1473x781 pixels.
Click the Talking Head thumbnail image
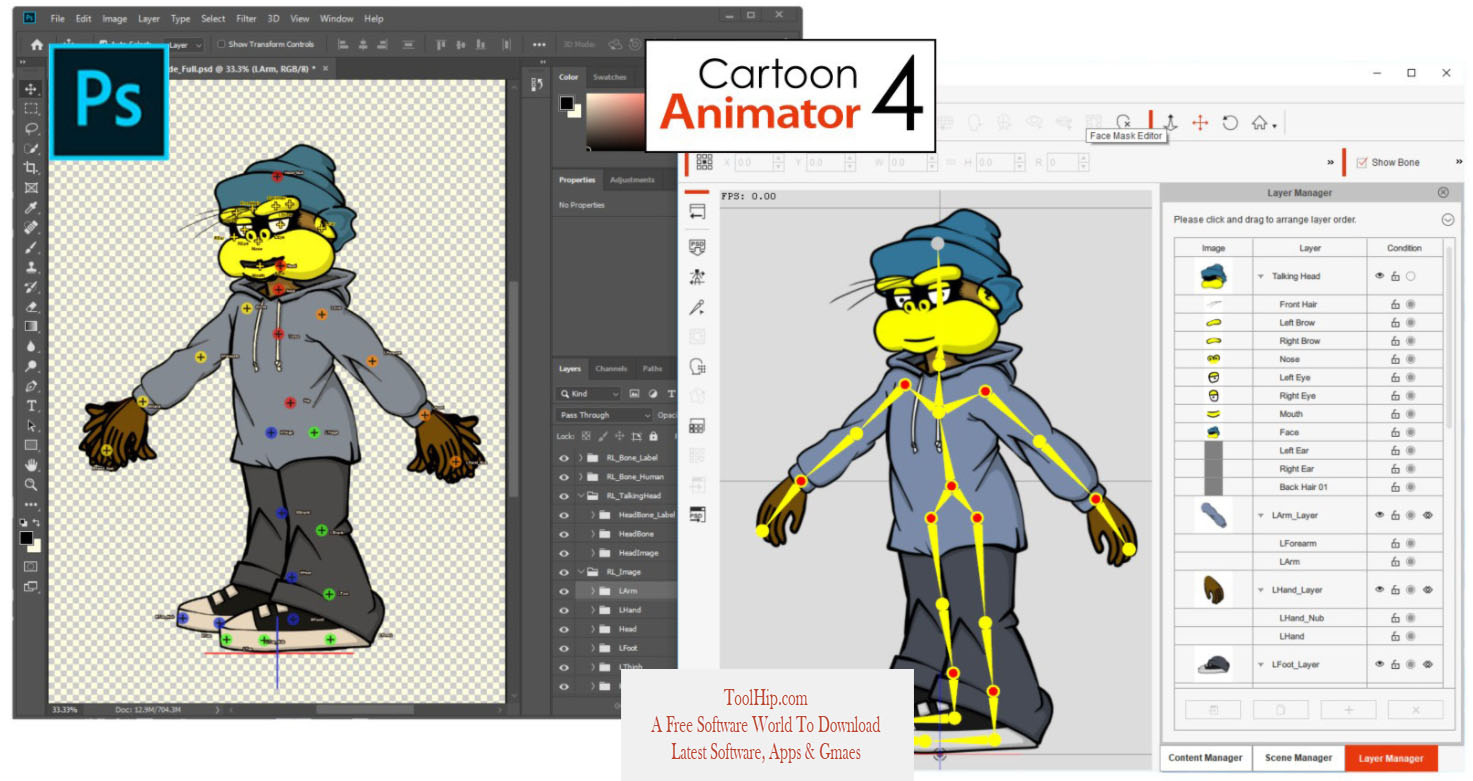1213,277
